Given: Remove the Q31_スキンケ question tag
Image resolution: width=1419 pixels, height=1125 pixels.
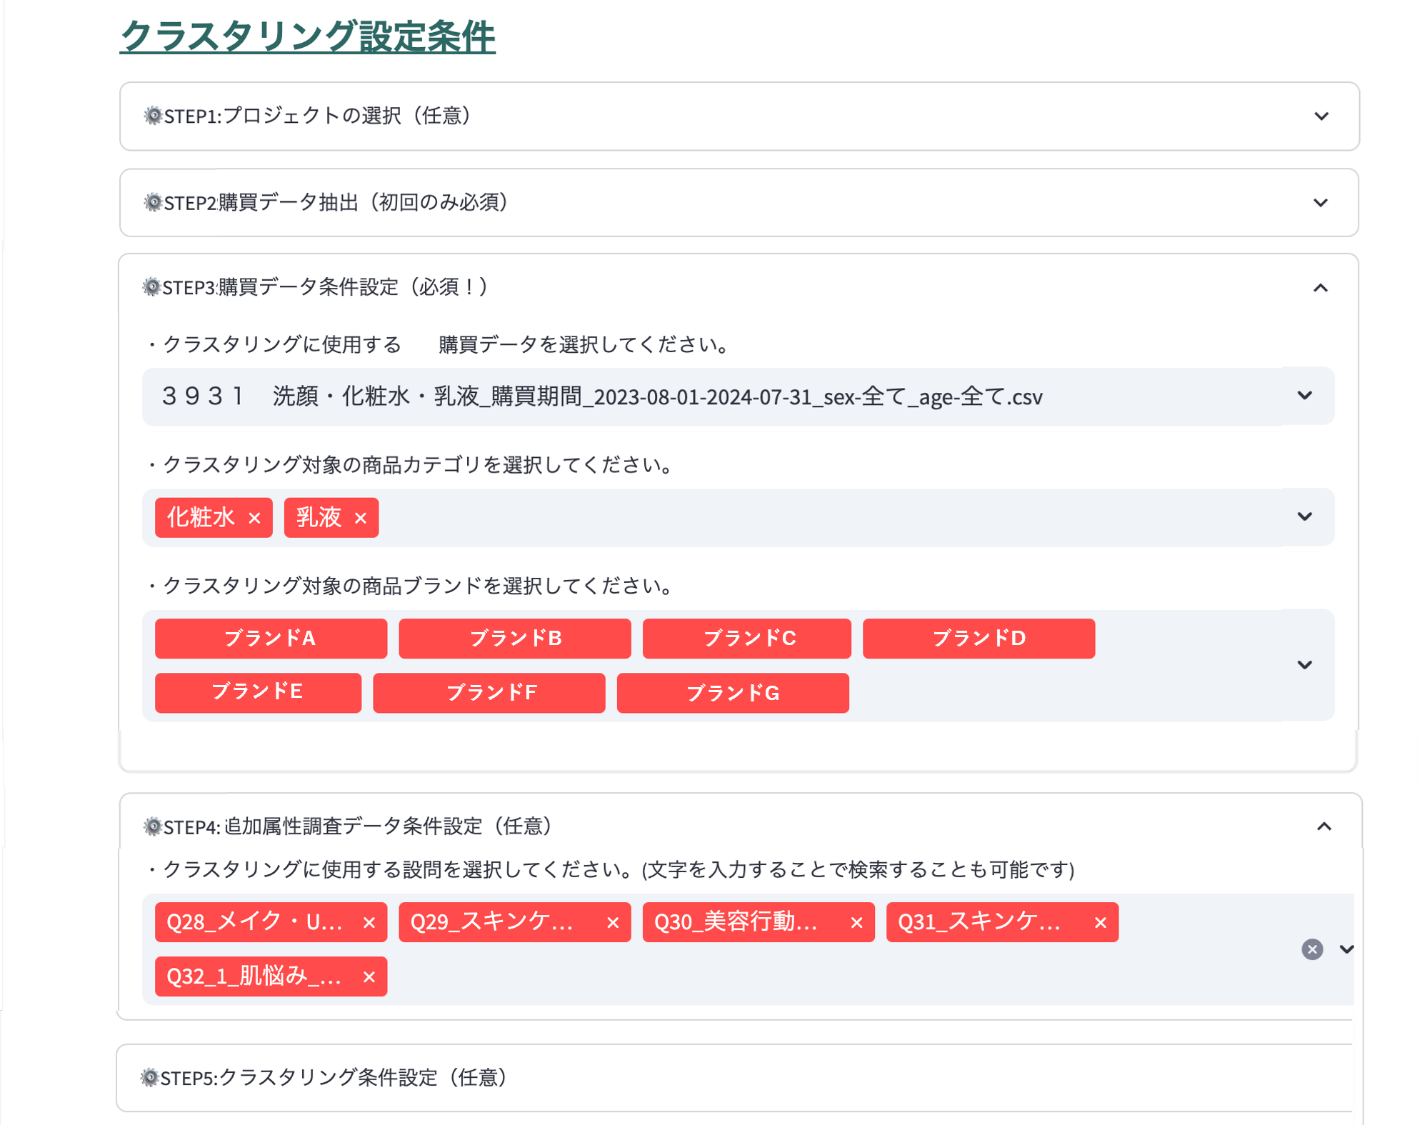Looking at the screenshot, I should (1101, 923).
